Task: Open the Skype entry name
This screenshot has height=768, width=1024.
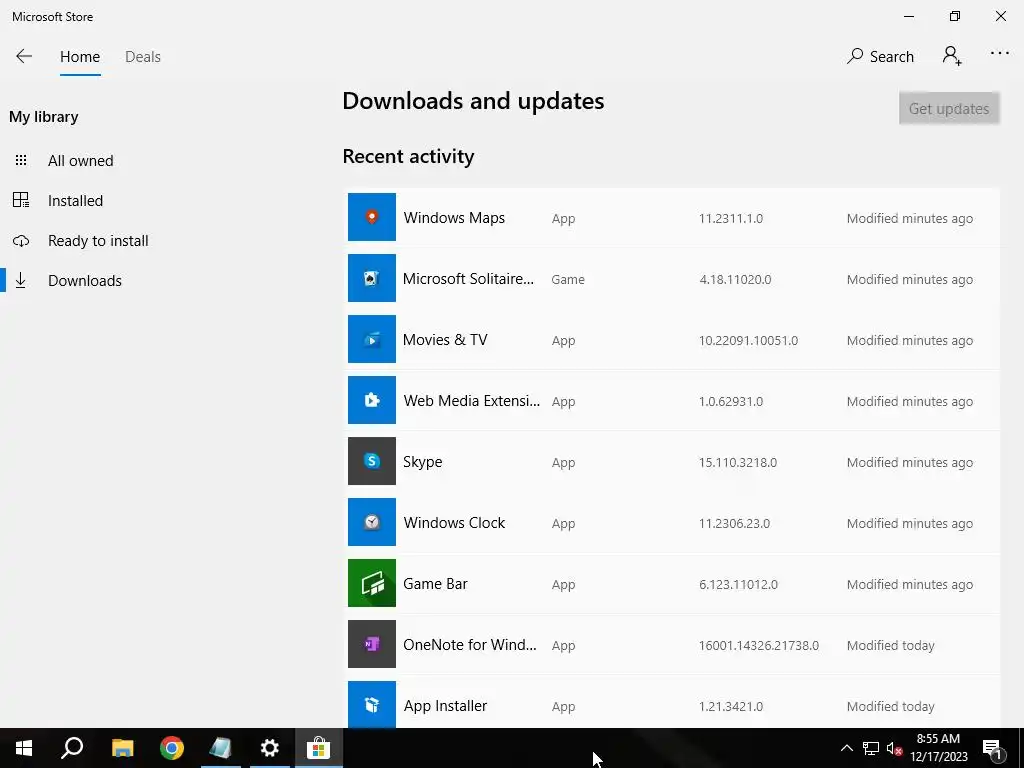Action: click(x=423, y=462)
